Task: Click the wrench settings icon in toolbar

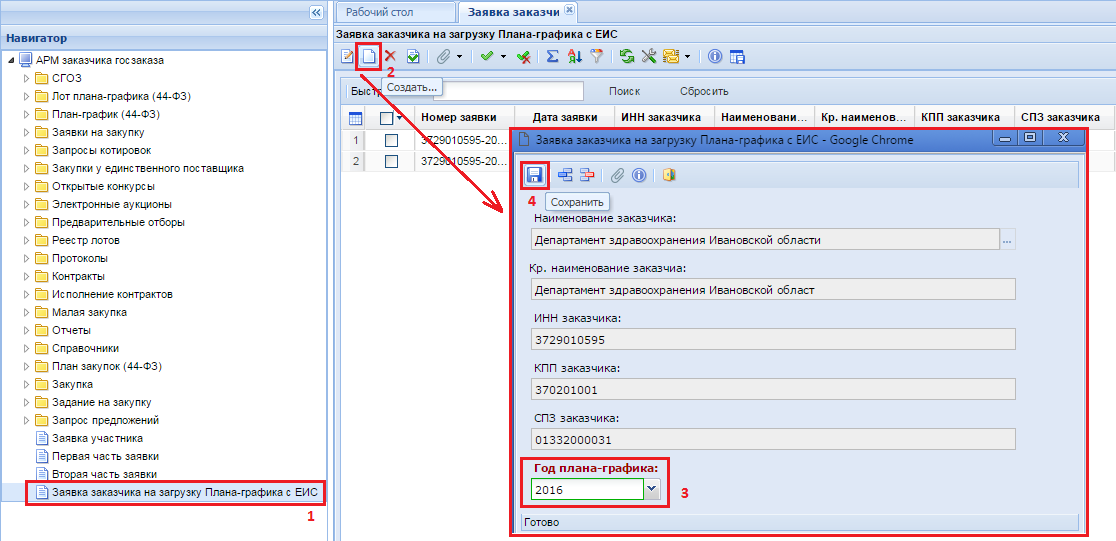Action: (x=648, y=57)
